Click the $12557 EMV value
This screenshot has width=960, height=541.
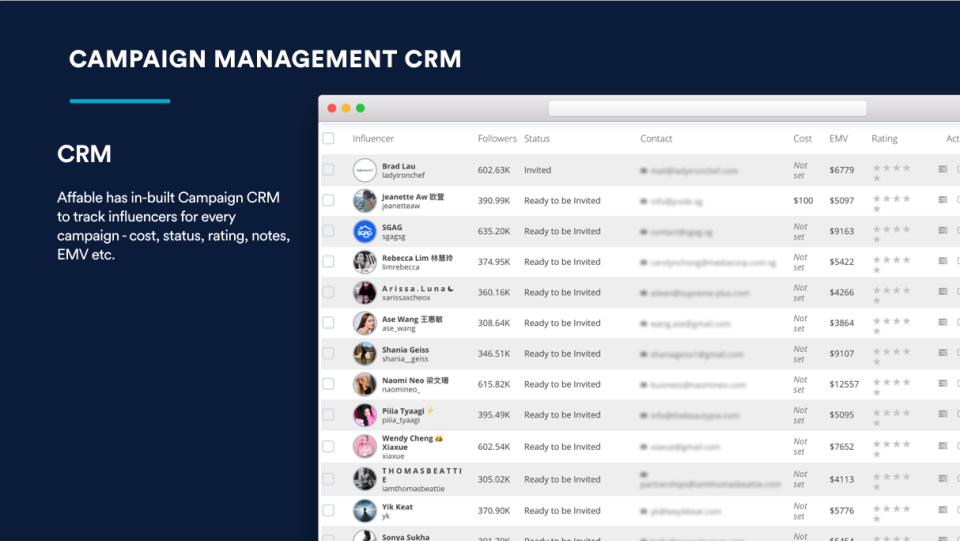click(844, 384)
